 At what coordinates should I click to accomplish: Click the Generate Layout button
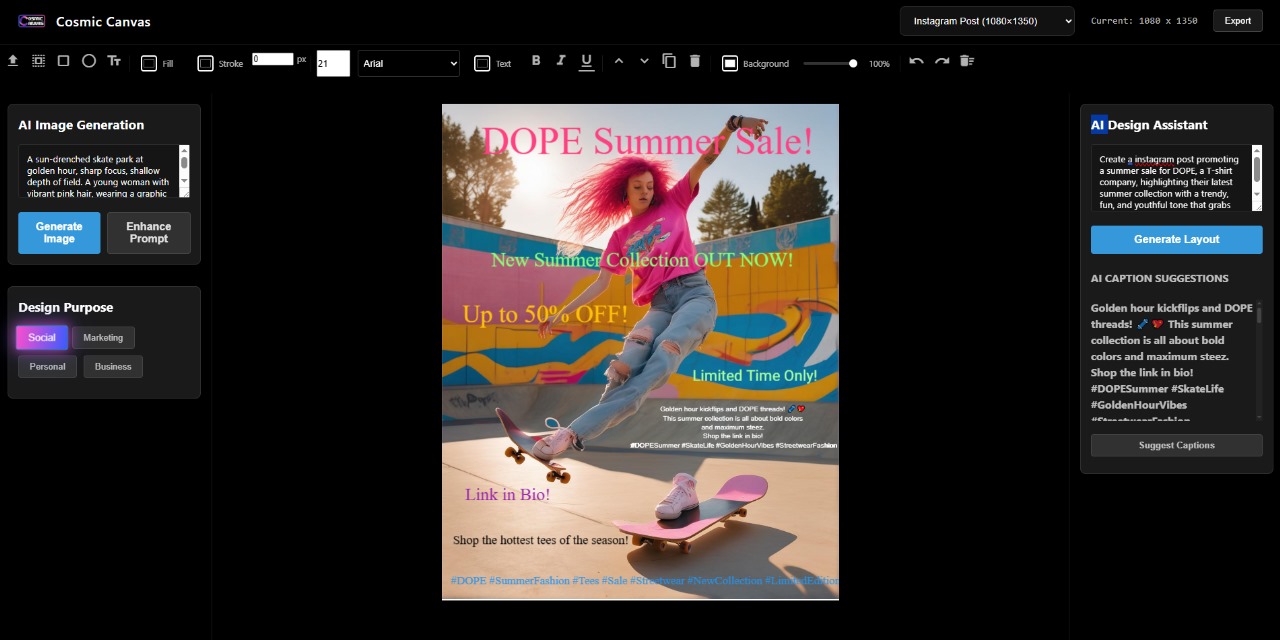tap(1176, 240)
